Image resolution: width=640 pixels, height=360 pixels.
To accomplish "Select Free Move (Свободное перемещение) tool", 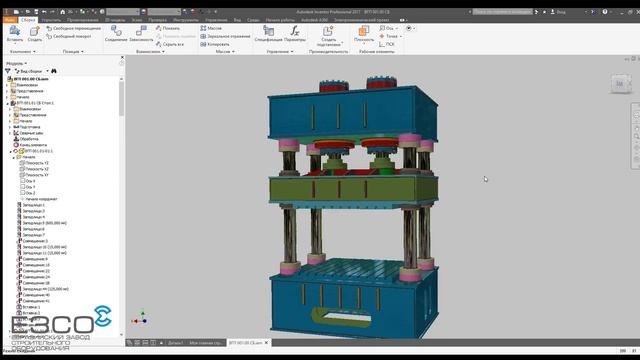I will point(73,28).
